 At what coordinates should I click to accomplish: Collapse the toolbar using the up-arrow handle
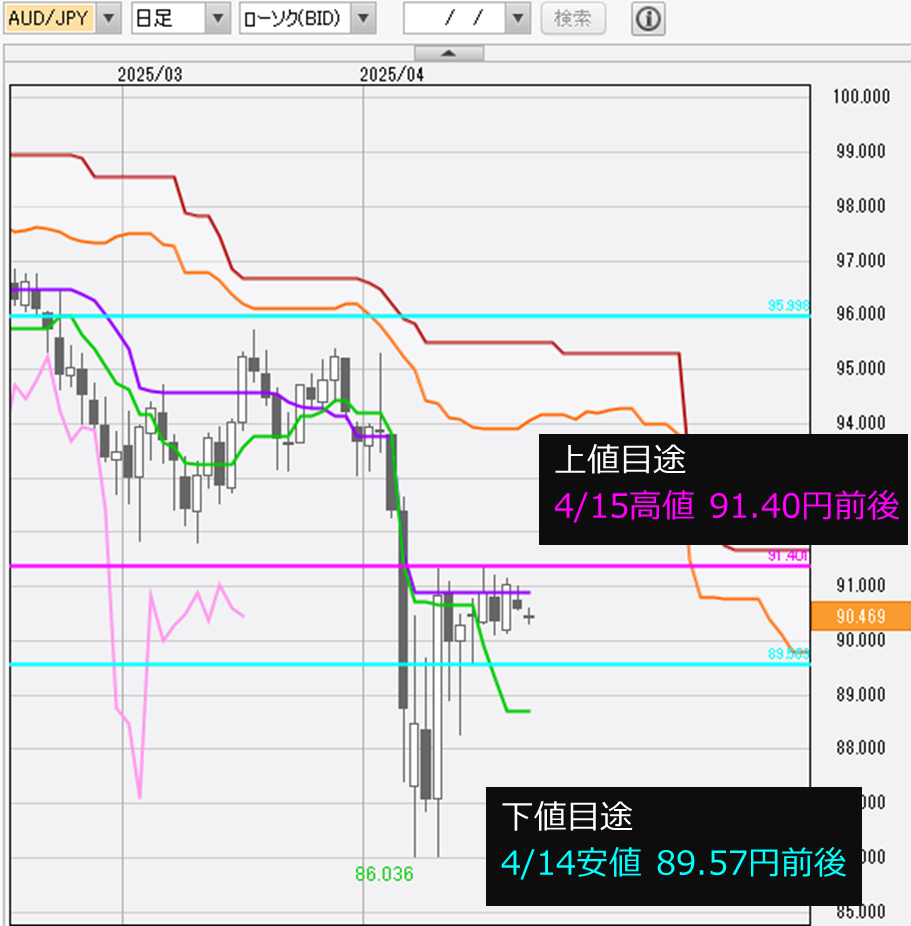[x=448, y=52]
